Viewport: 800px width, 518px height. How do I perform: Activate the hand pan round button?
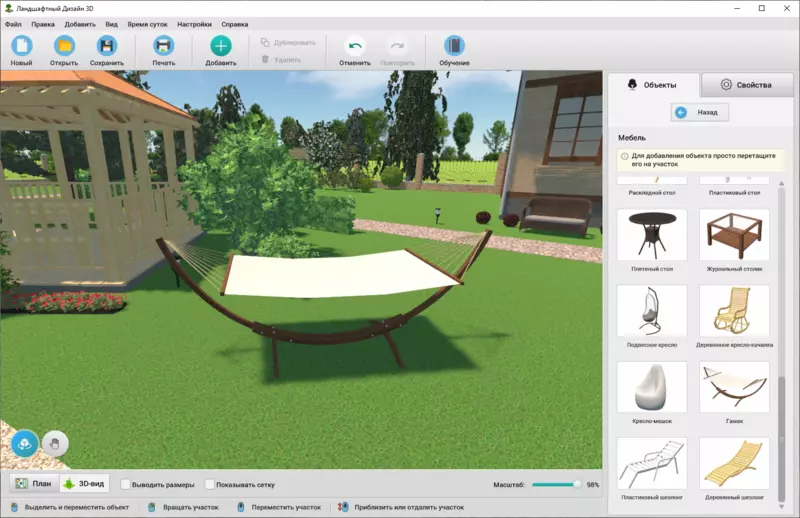click(x=55, y=444)
